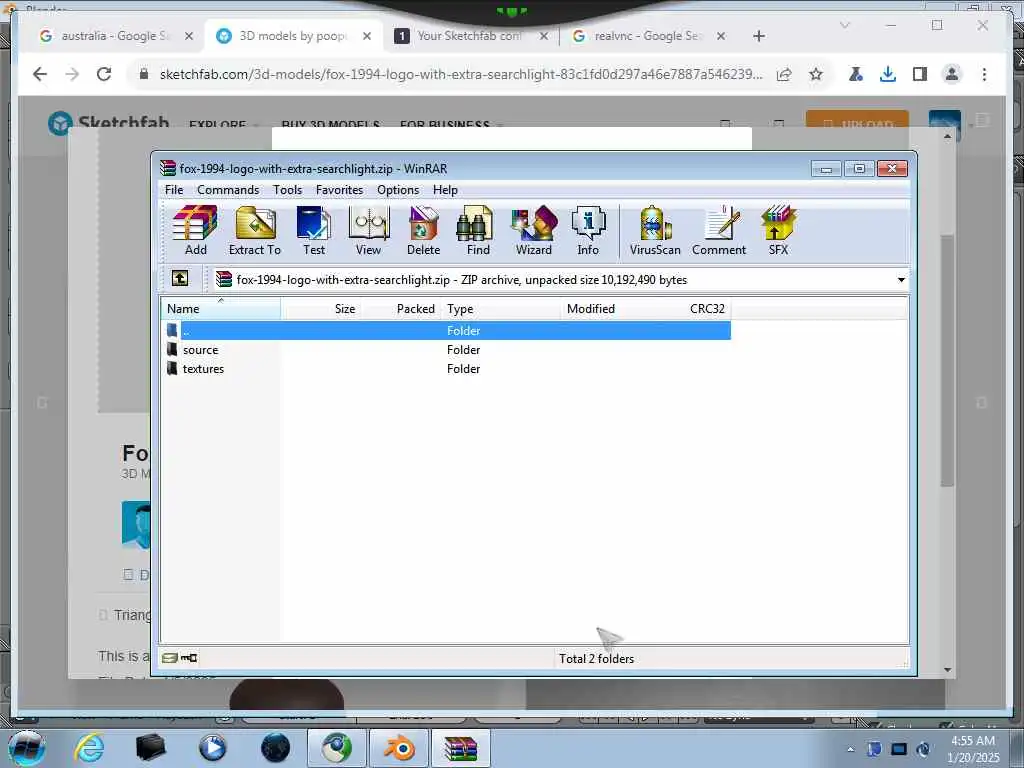Sort by the Packed column
1024x768 pixels.
coord(400,309)
